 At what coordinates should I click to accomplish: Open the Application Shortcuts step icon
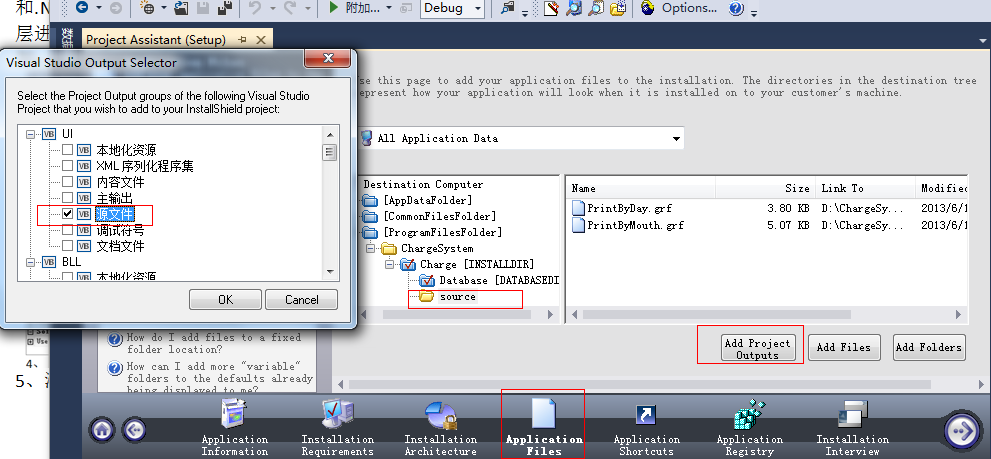coord(646,415)
